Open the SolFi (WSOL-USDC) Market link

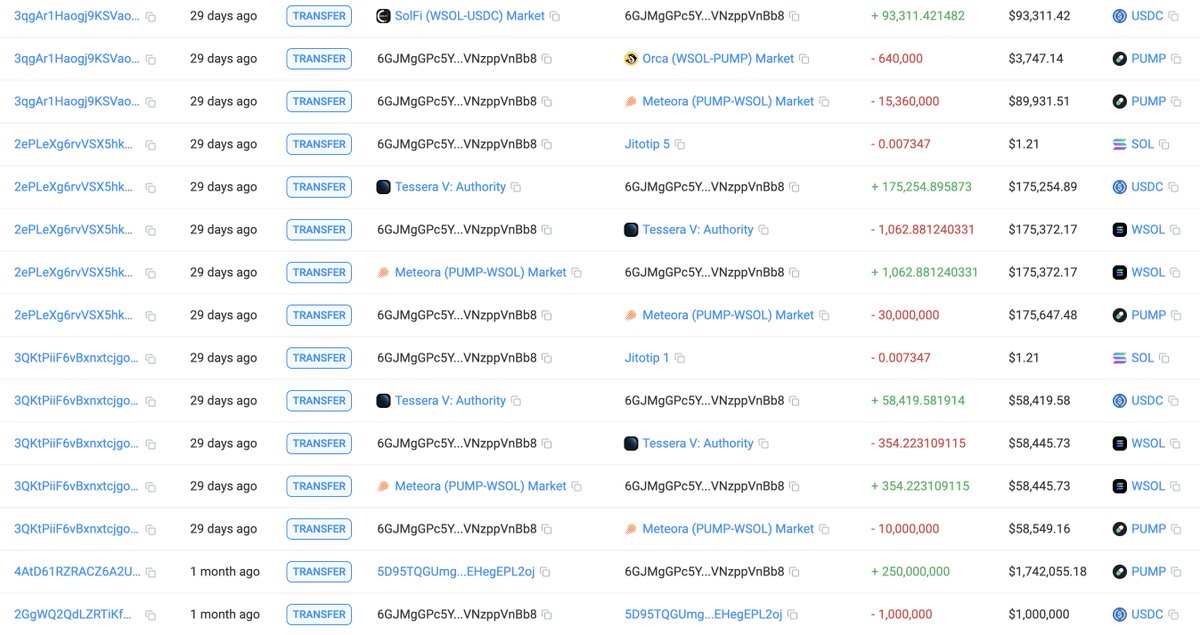tap(470, 16)
